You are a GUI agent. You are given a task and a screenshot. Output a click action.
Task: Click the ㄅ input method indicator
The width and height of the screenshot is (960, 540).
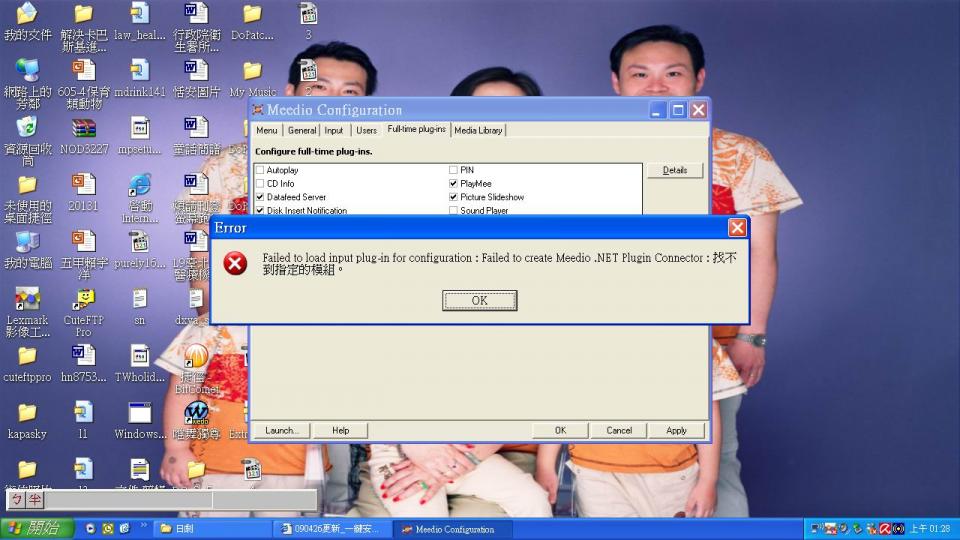[x=17, y=500]
